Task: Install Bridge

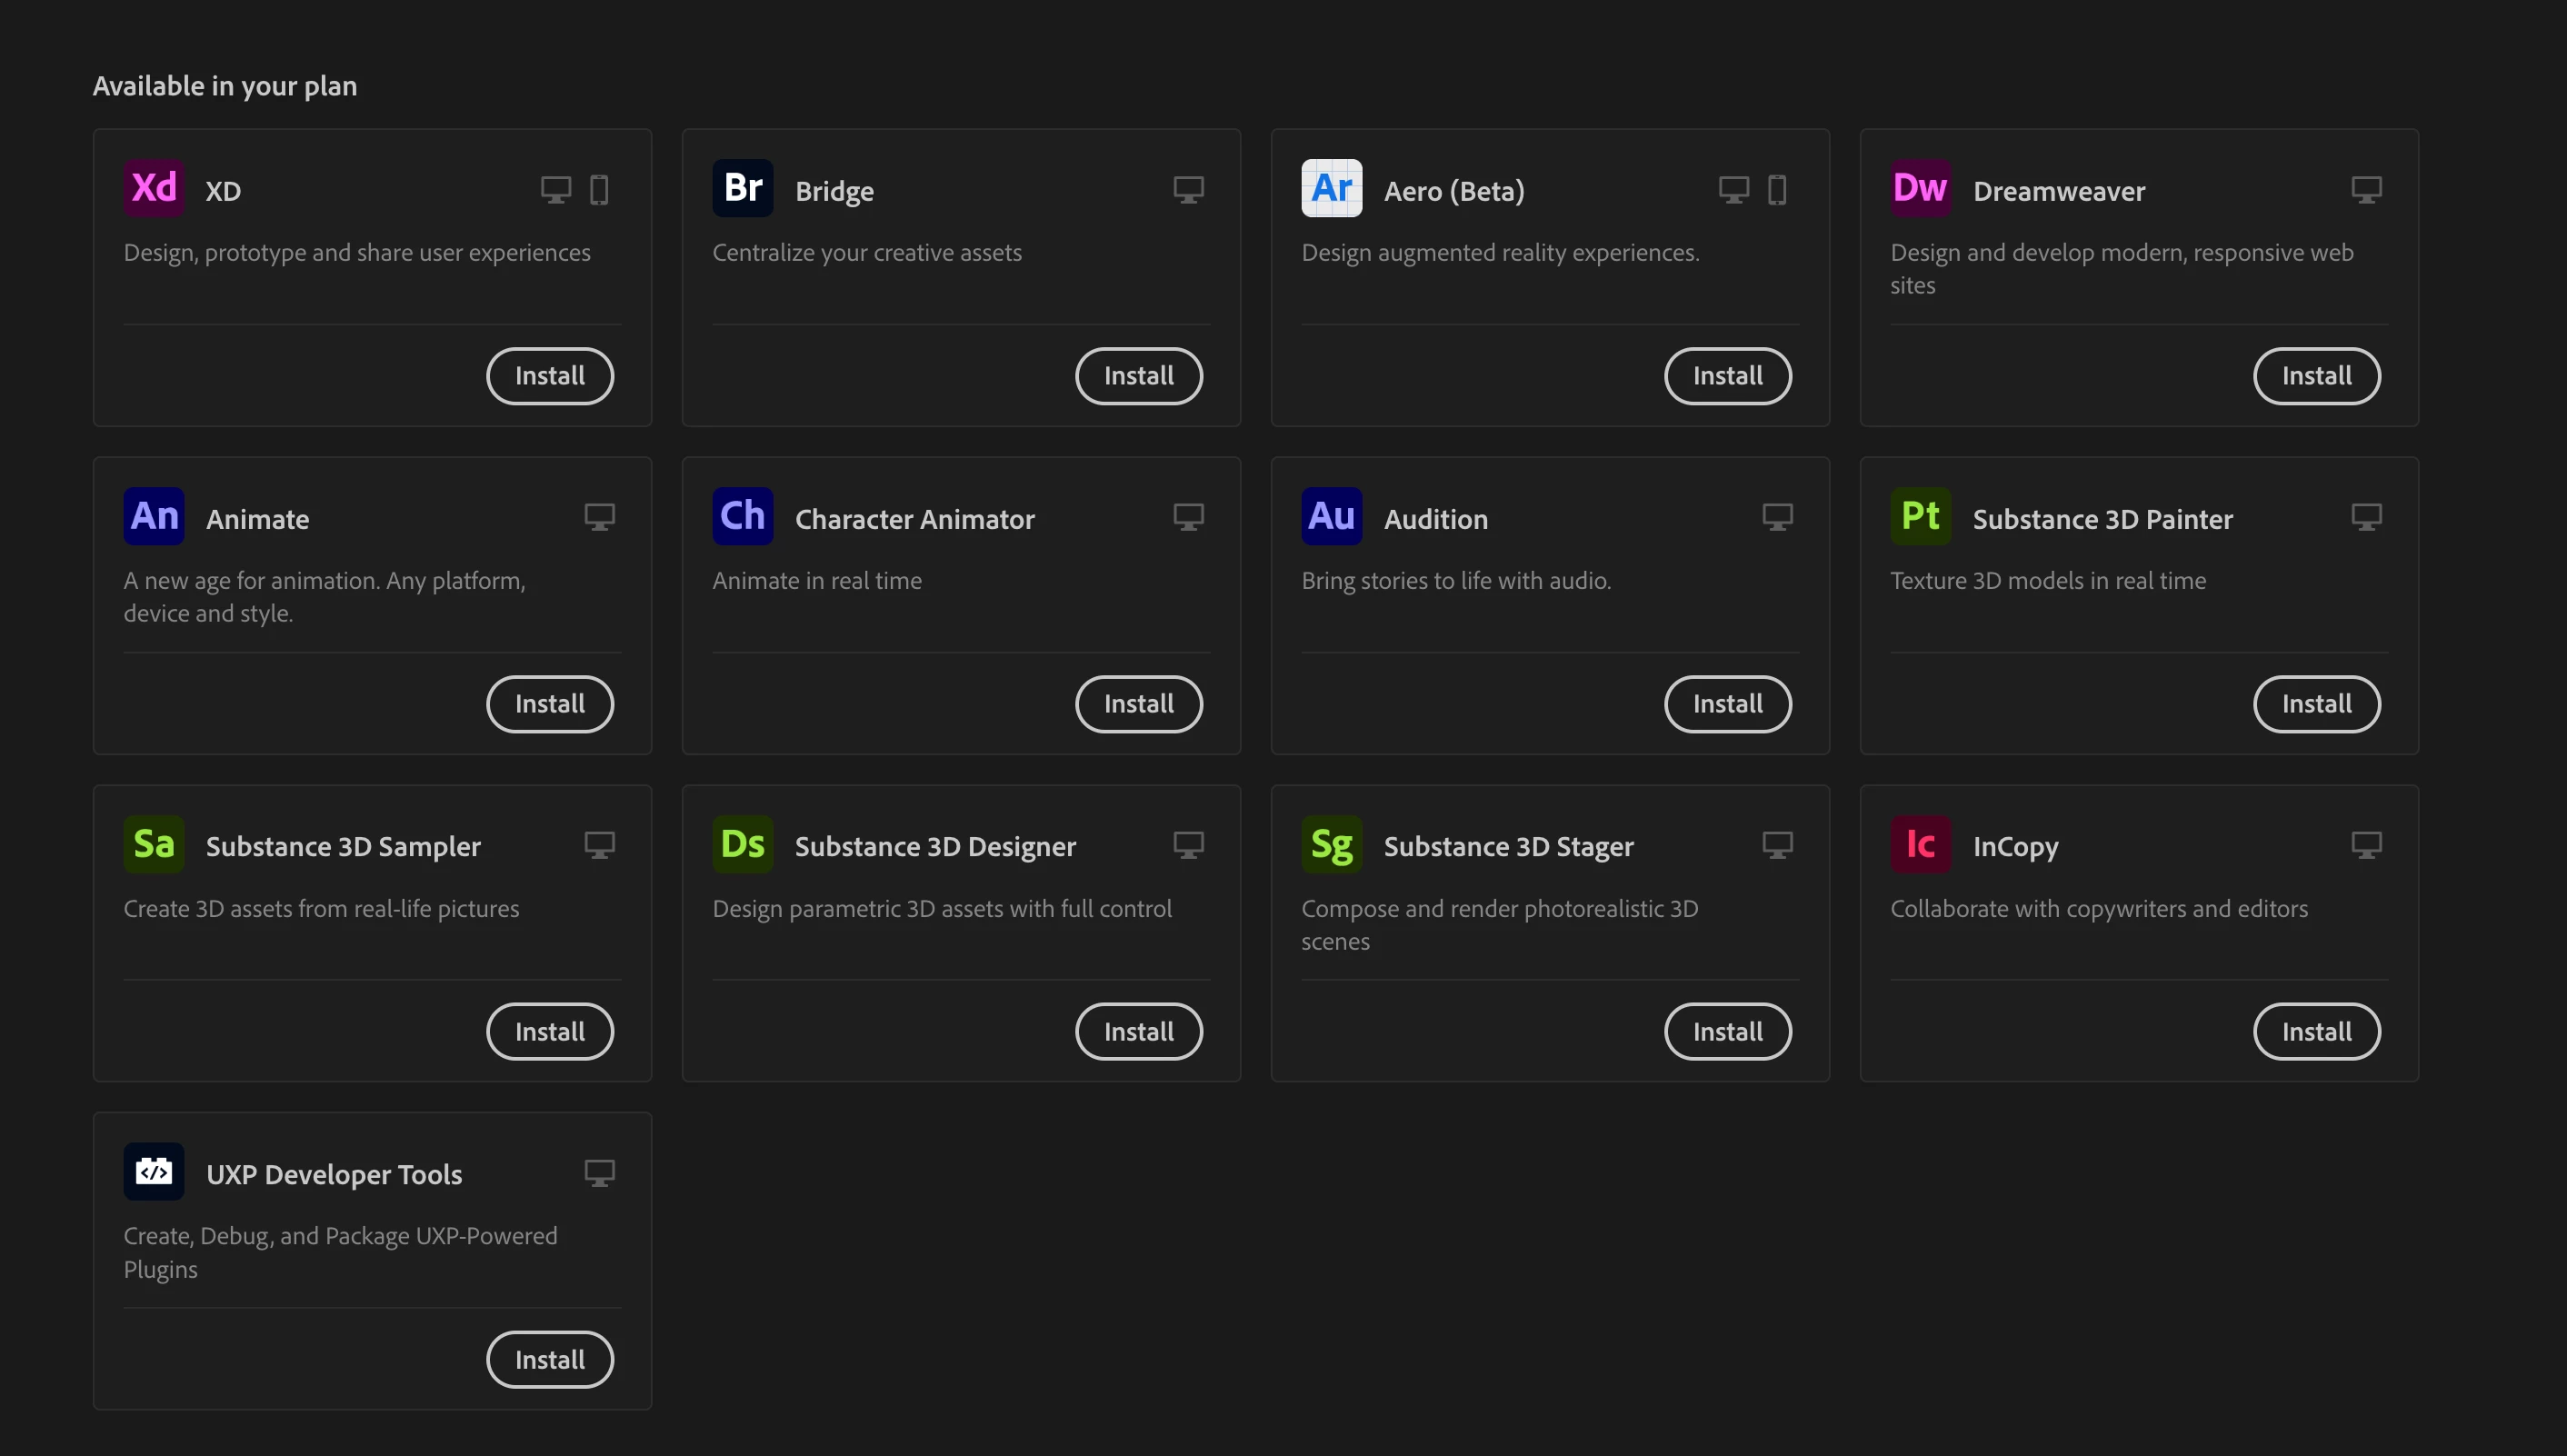Action: click(x=1138, y=376)
